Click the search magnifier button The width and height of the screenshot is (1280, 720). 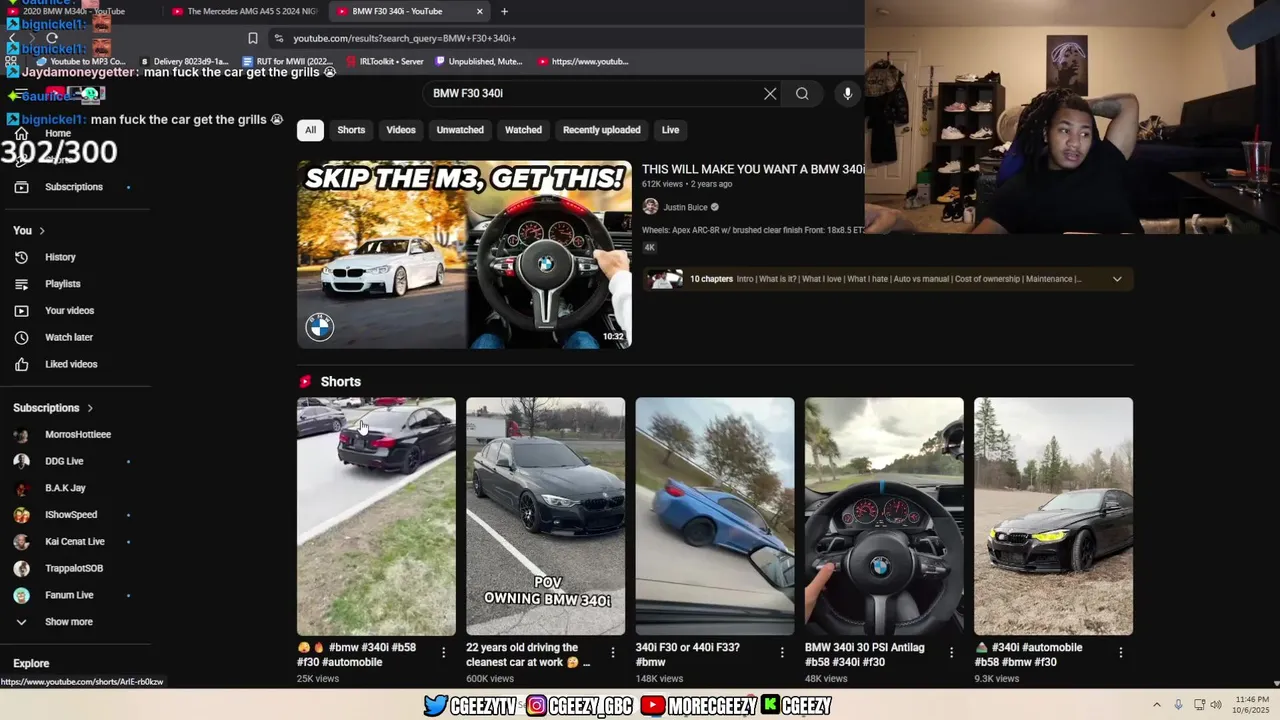pos(802,93)
